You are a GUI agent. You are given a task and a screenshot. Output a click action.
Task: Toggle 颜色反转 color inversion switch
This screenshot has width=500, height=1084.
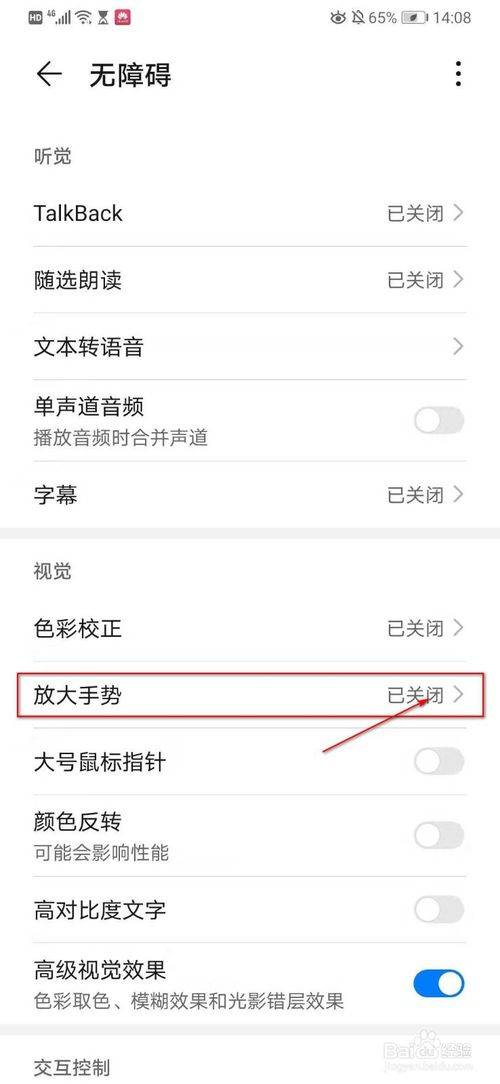[x=438, y=835]
